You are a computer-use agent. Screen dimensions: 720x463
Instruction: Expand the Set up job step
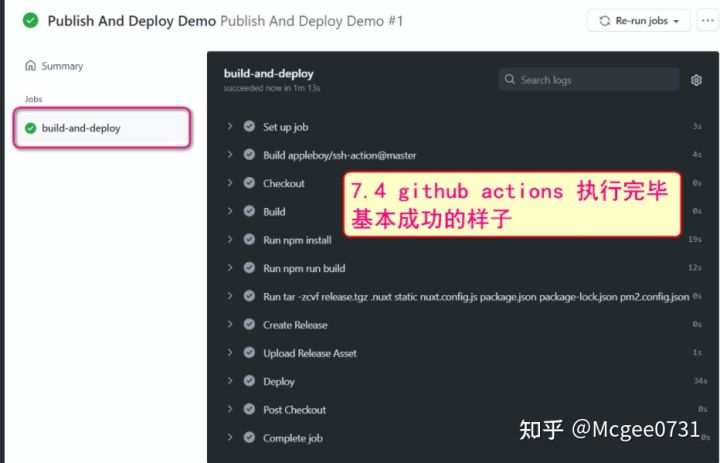tap(230, 126)
